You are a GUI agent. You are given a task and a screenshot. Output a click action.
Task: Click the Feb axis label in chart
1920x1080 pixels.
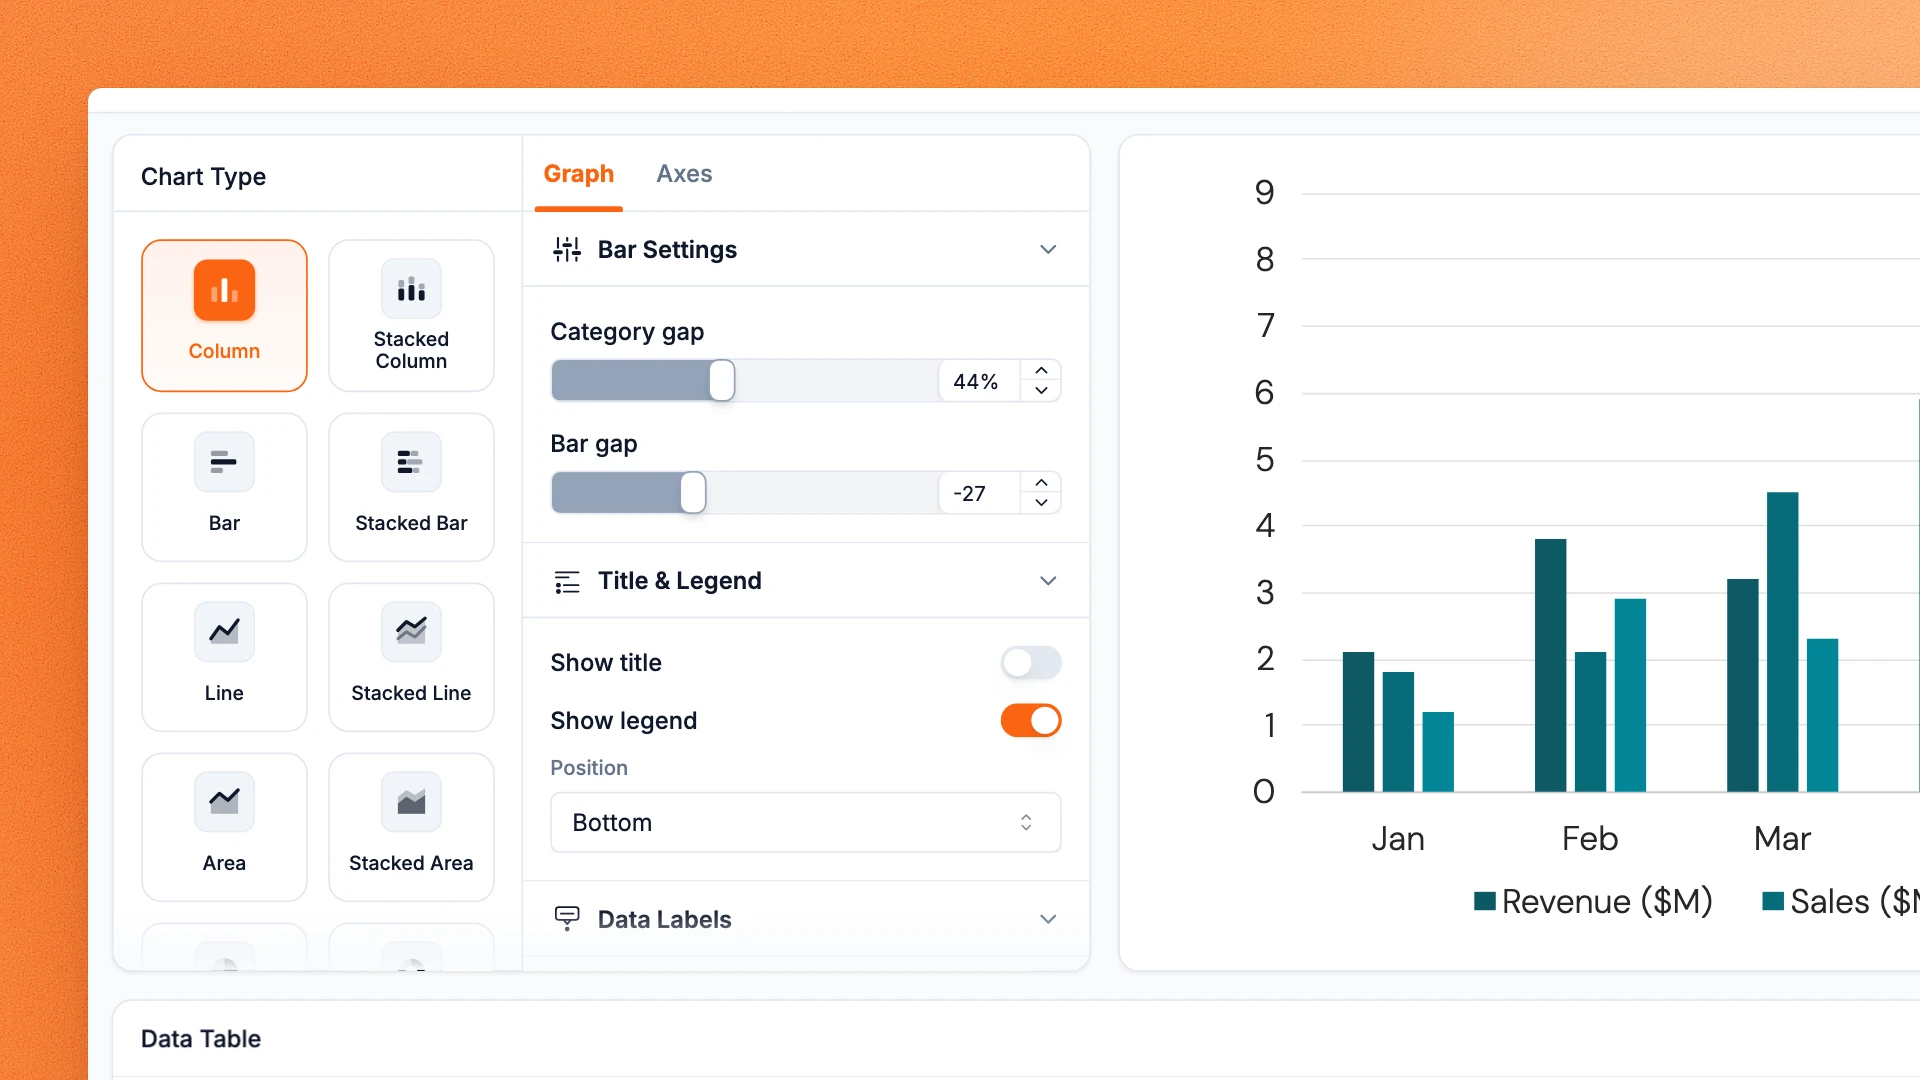pyautogui.click(x=1590, y=838)
